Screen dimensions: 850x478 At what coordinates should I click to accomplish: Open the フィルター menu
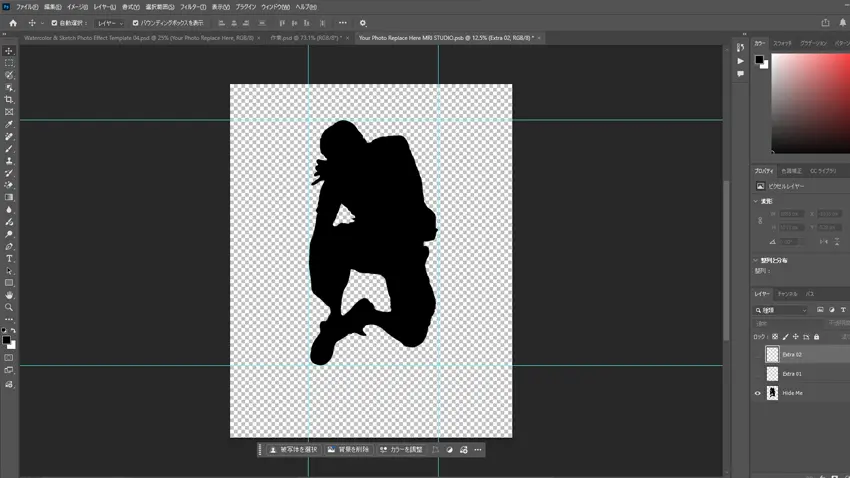tap(192, 7)
